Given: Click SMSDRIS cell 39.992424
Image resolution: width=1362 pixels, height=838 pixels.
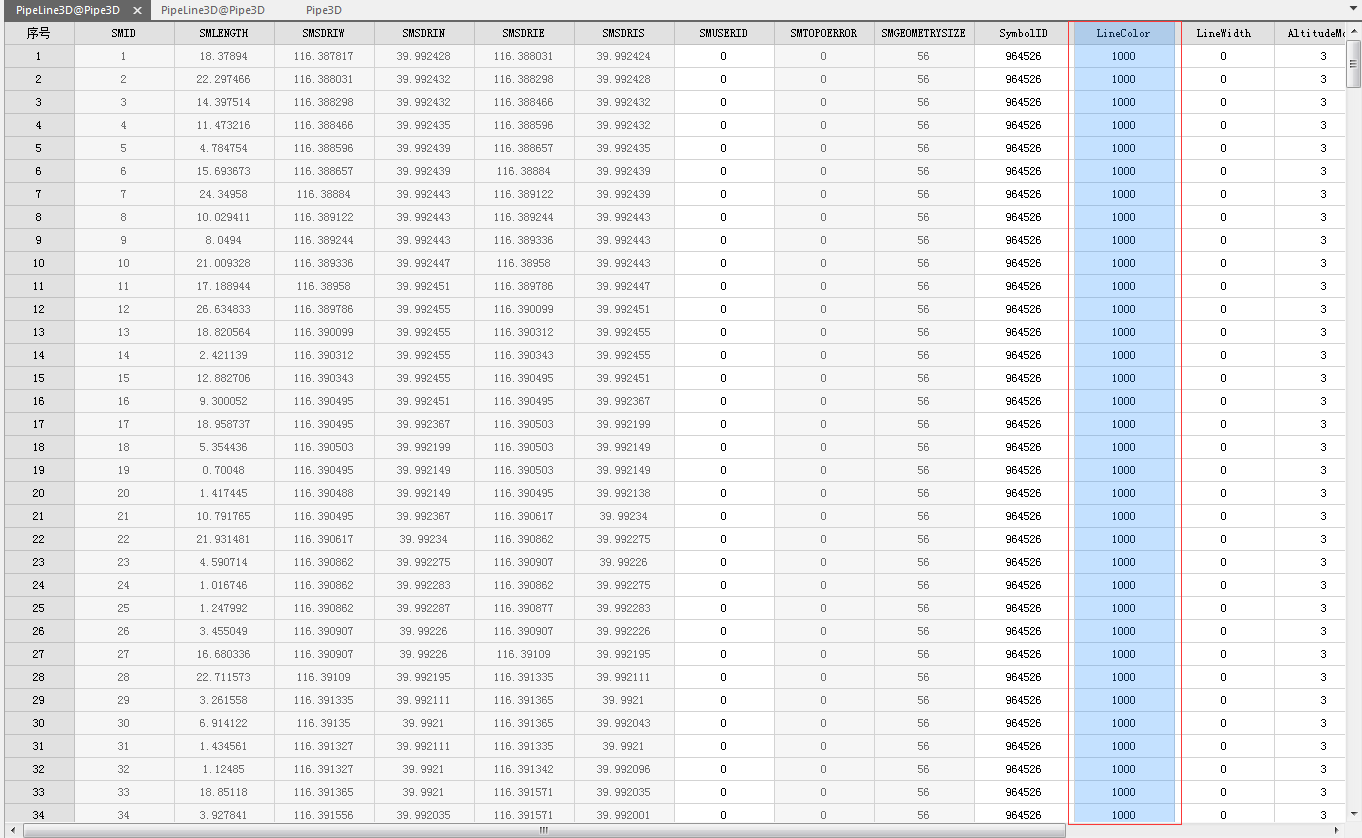Looking at the screenshot, I should 624,56.
